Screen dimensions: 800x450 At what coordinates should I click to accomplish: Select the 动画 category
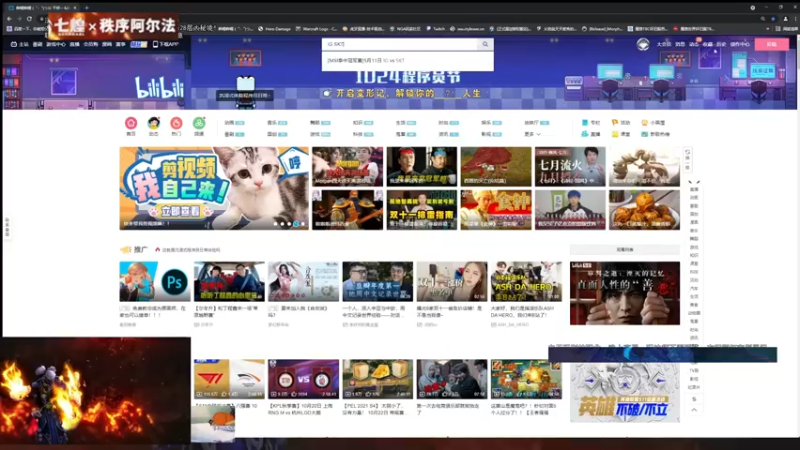coord(234,122)
